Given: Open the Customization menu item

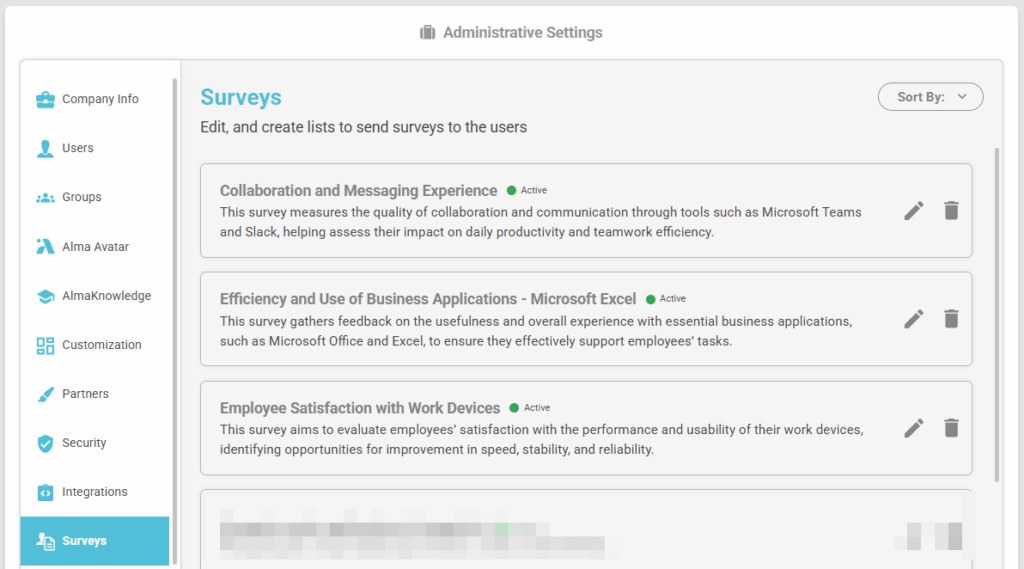Looking at the screenshot, I should click(x=101, y=345).
